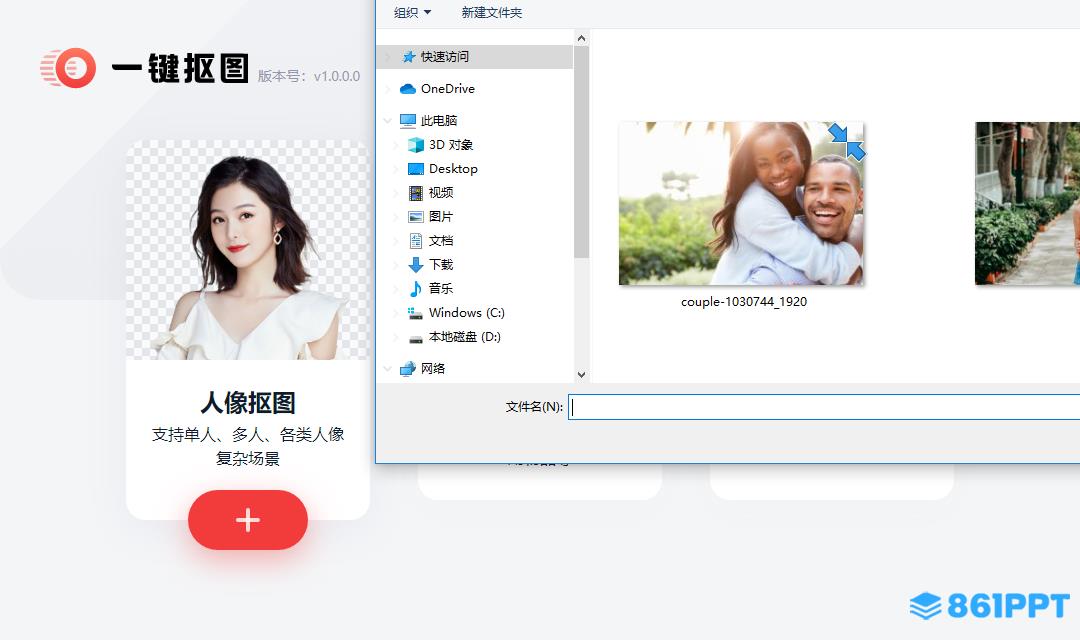Click the red plus button under 人像抠图
This screenshot has width=1080, height=640.
tap(248, 519)
